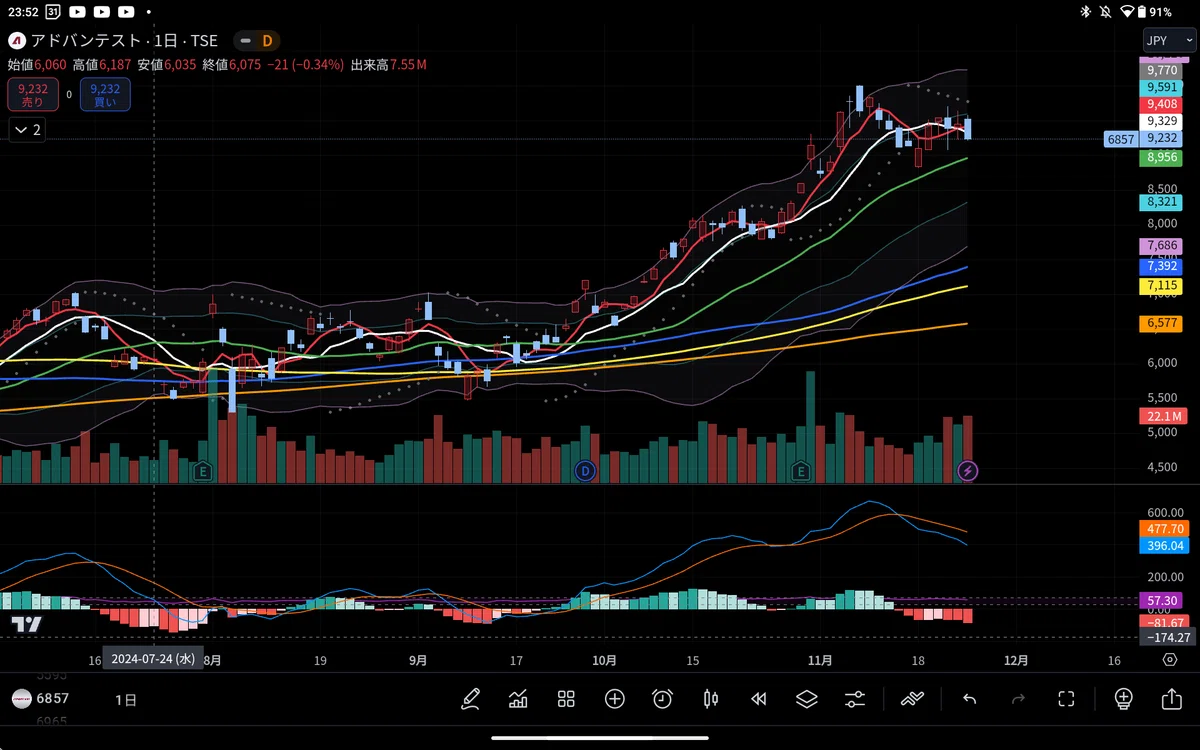Publish an idea via the lightbulb icon
1200x750 pixels.
pyautogui.click(x=1123, y=699)
